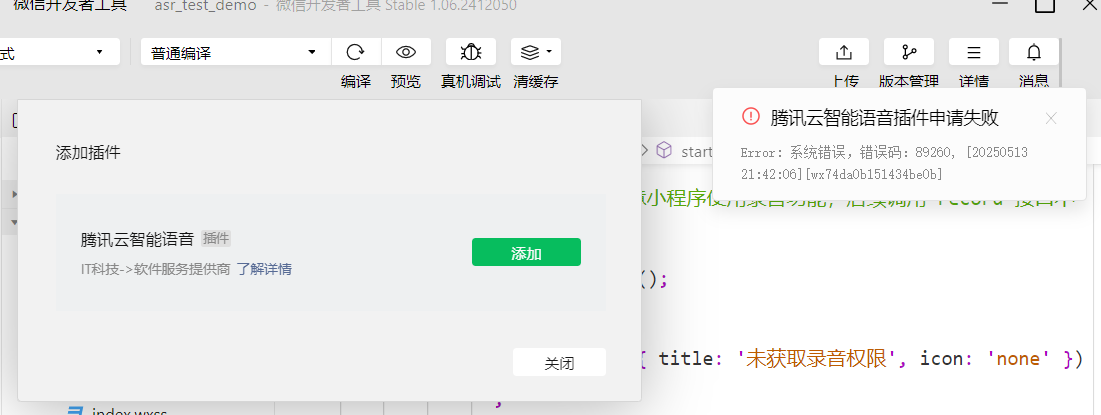This screenshot has height=415, width=1101.
Task: Open the 清缓存 layers dropdown
Action: [x=536, y=52]
